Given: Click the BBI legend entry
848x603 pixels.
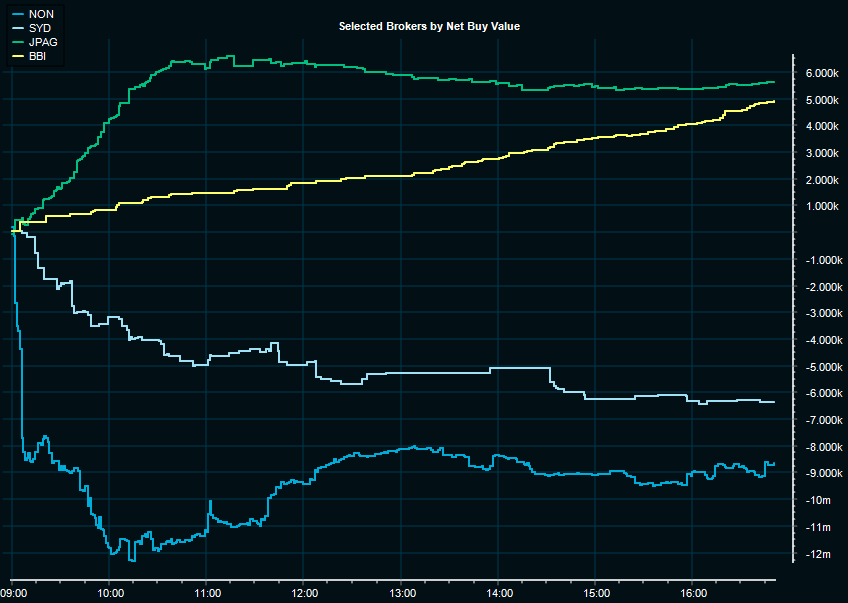Looking at the screenshot, I should 38,56.
